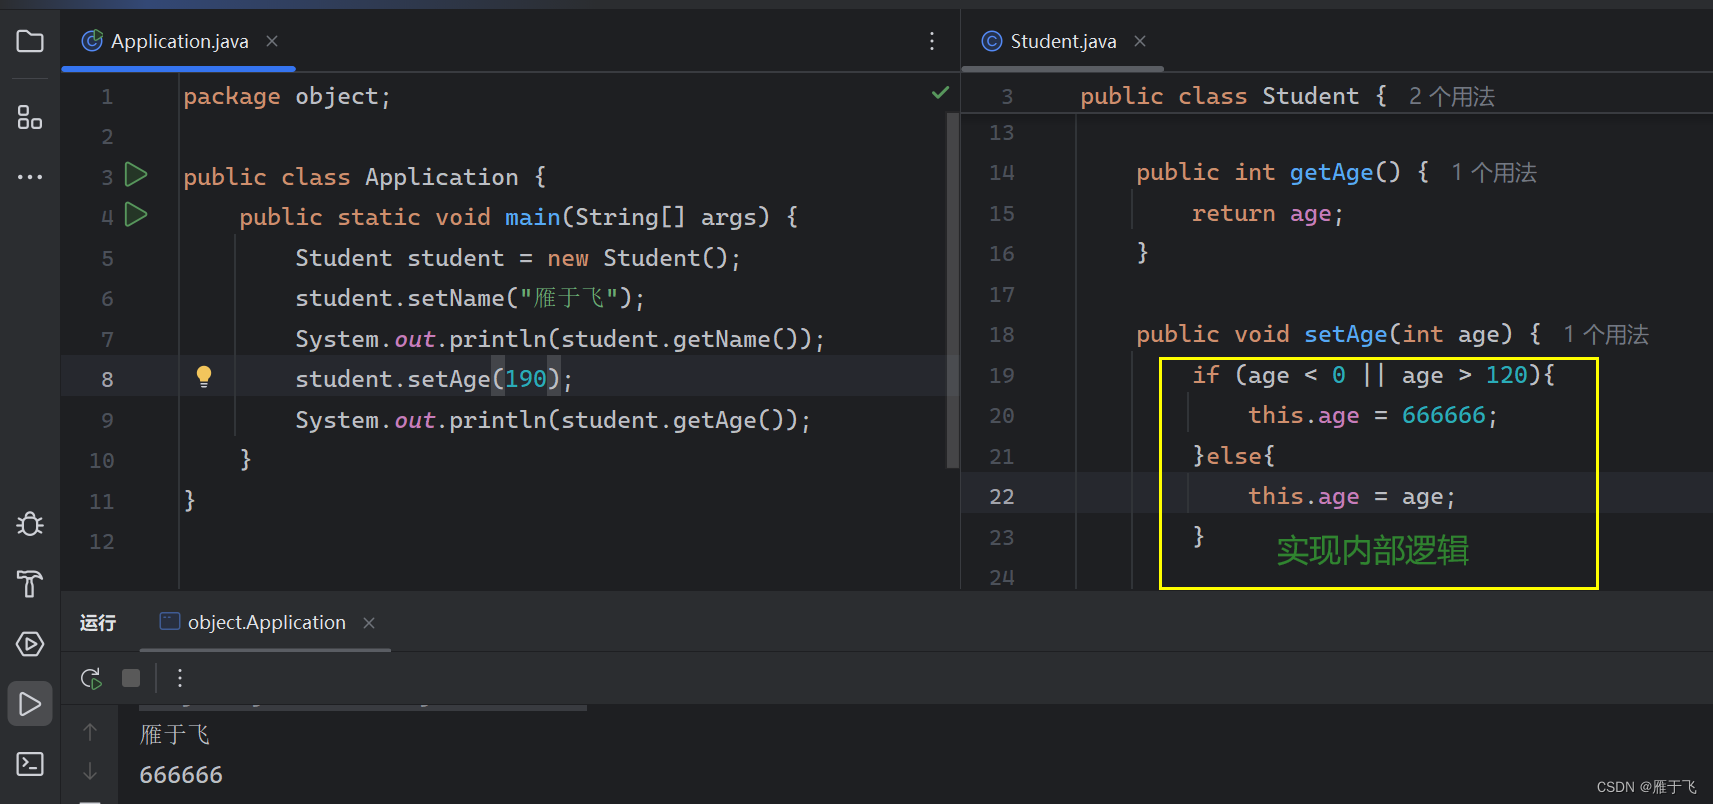Click the main method name

pos(532,217)
